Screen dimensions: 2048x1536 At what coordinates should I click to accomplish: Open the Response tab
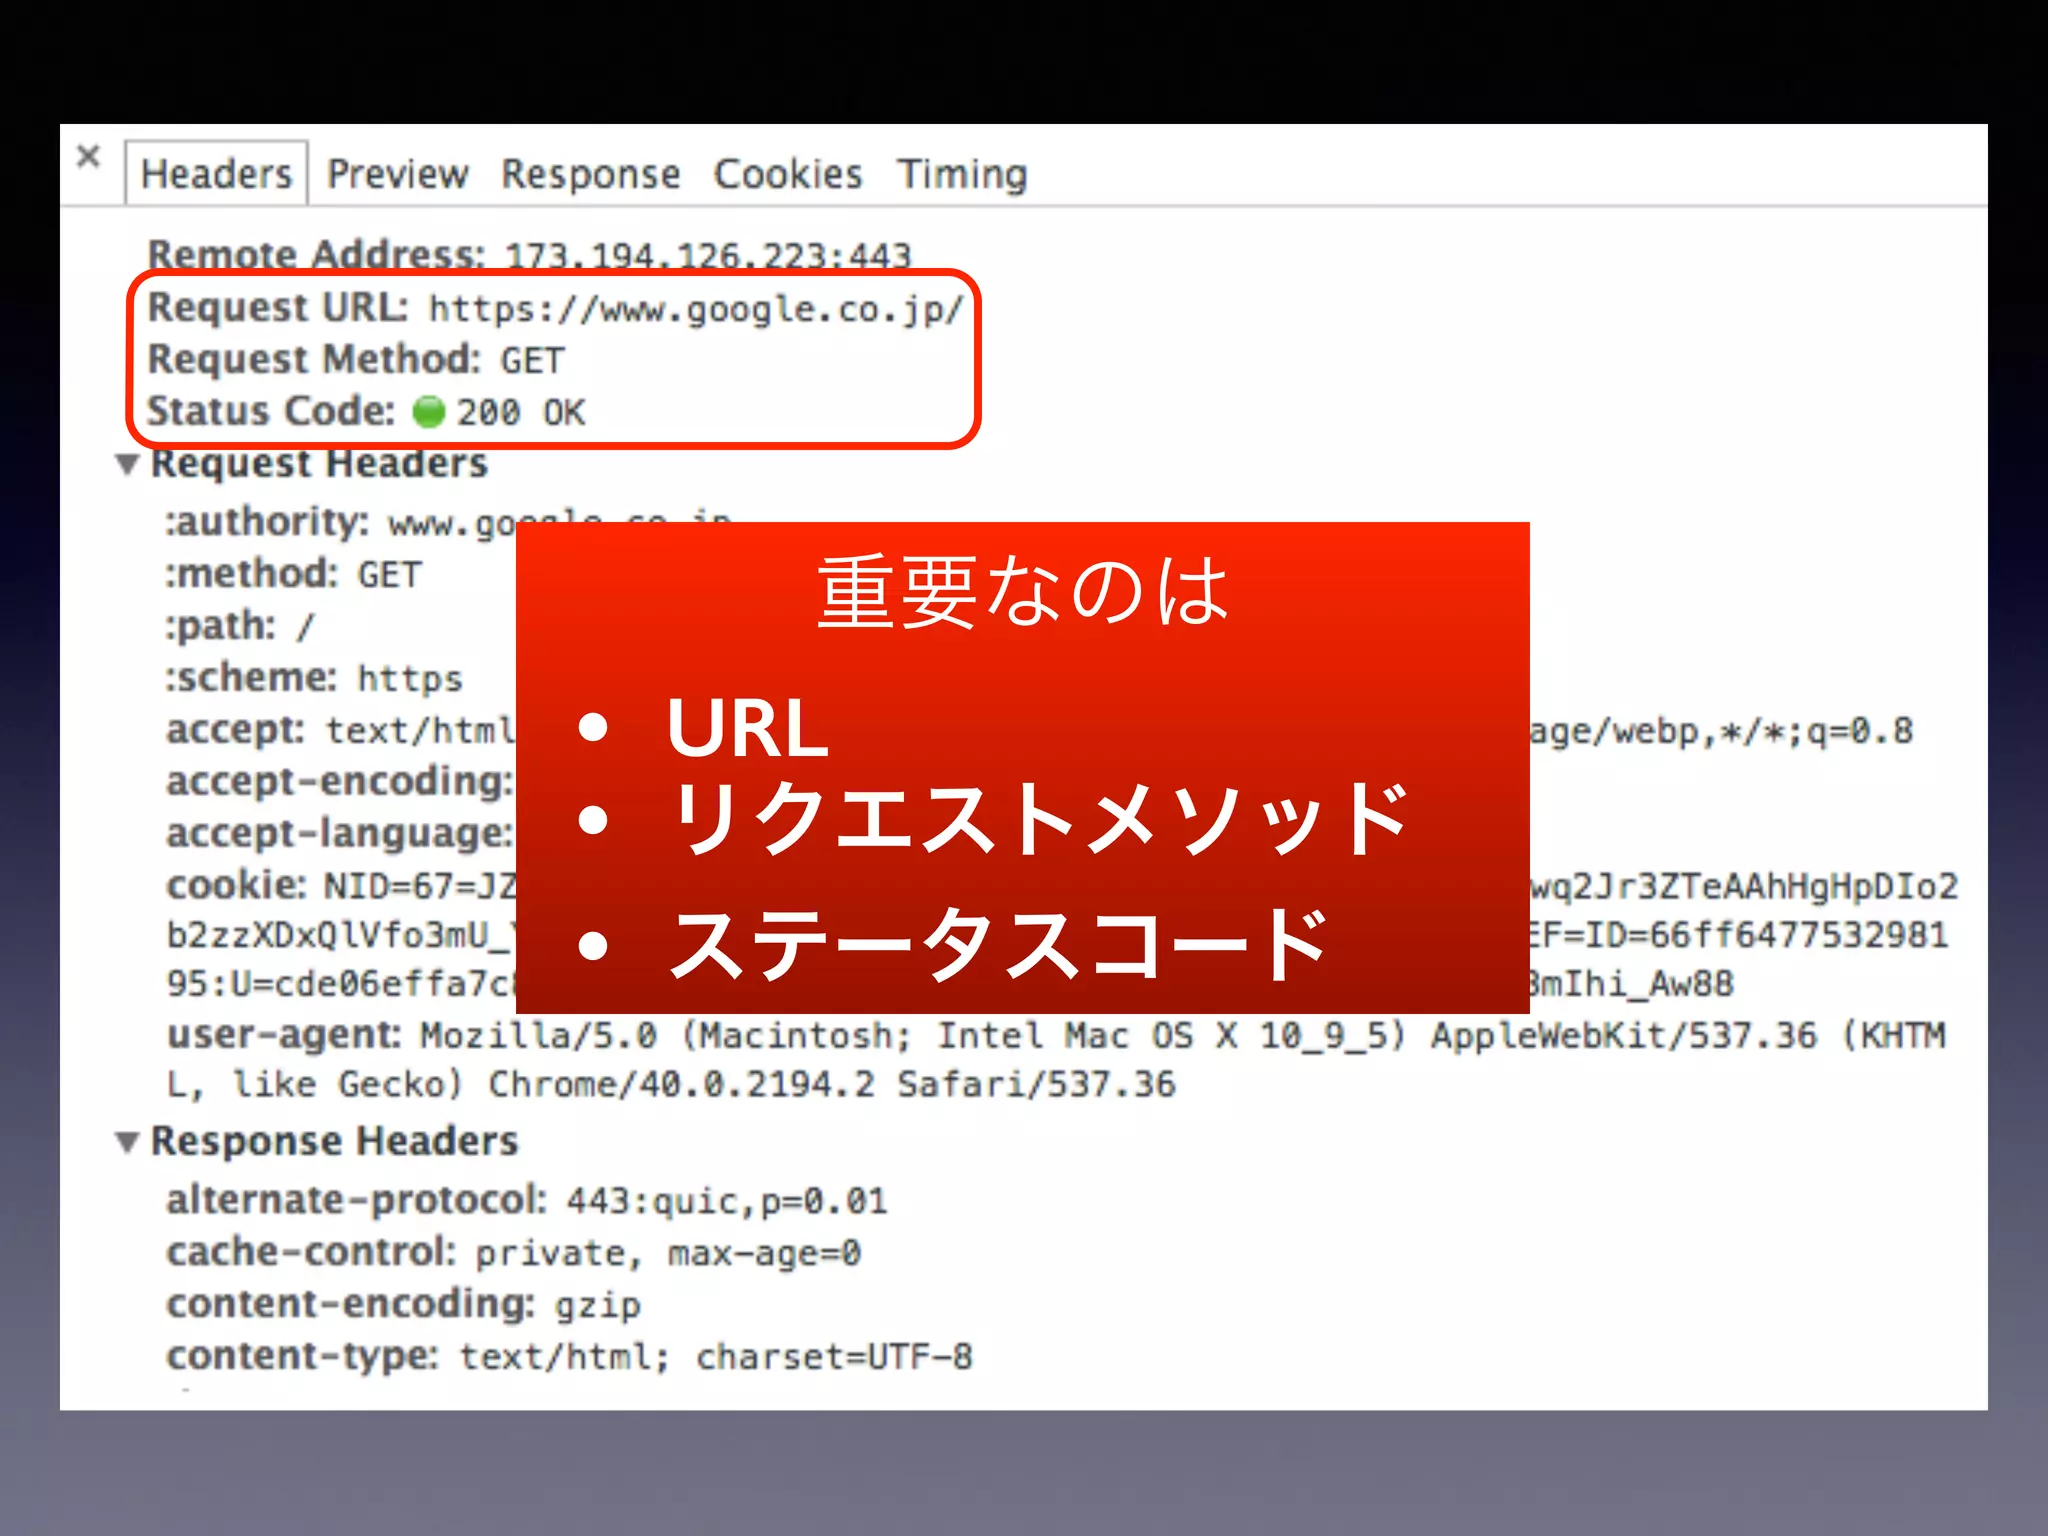coord(590,175)
